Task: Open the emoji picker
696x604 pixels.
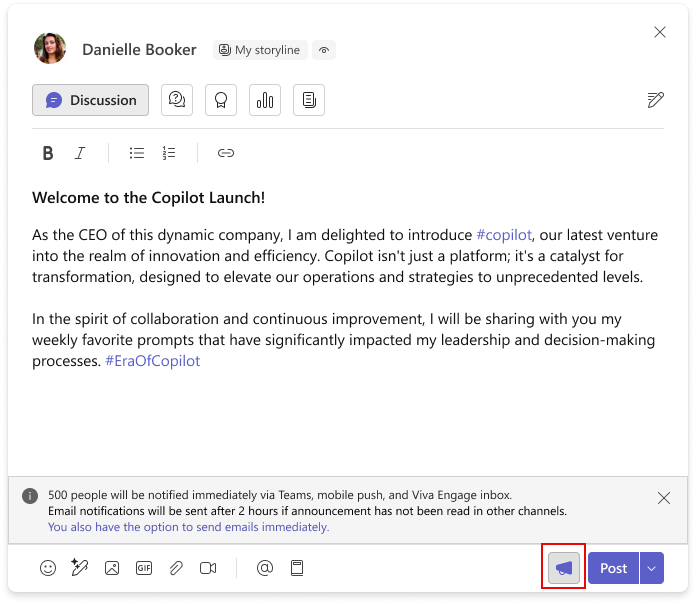Action: pyautogui.click(x=48, y=568)
